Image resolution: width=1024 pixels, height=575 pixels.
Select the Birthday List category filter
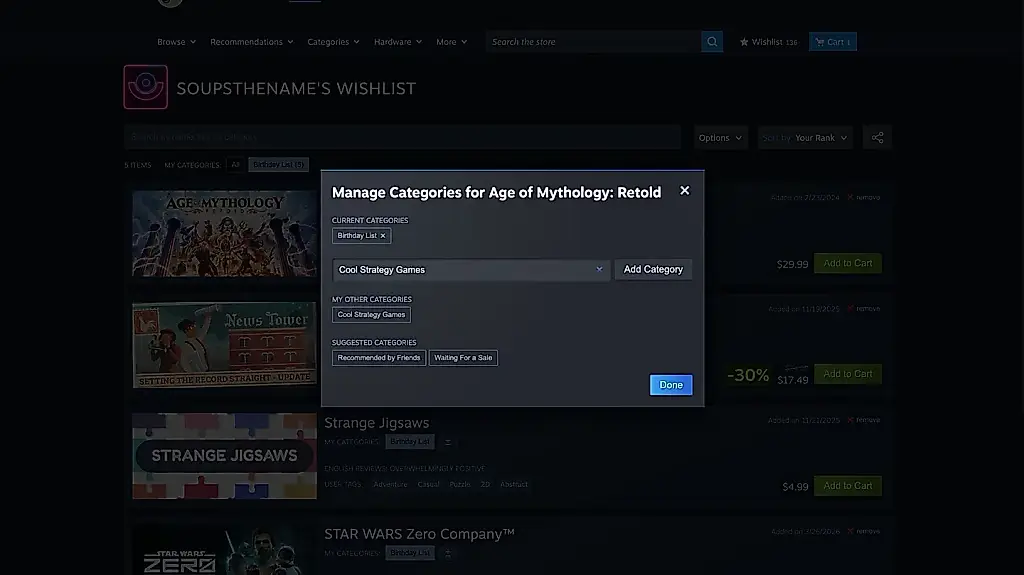click(x=278, y=165)
